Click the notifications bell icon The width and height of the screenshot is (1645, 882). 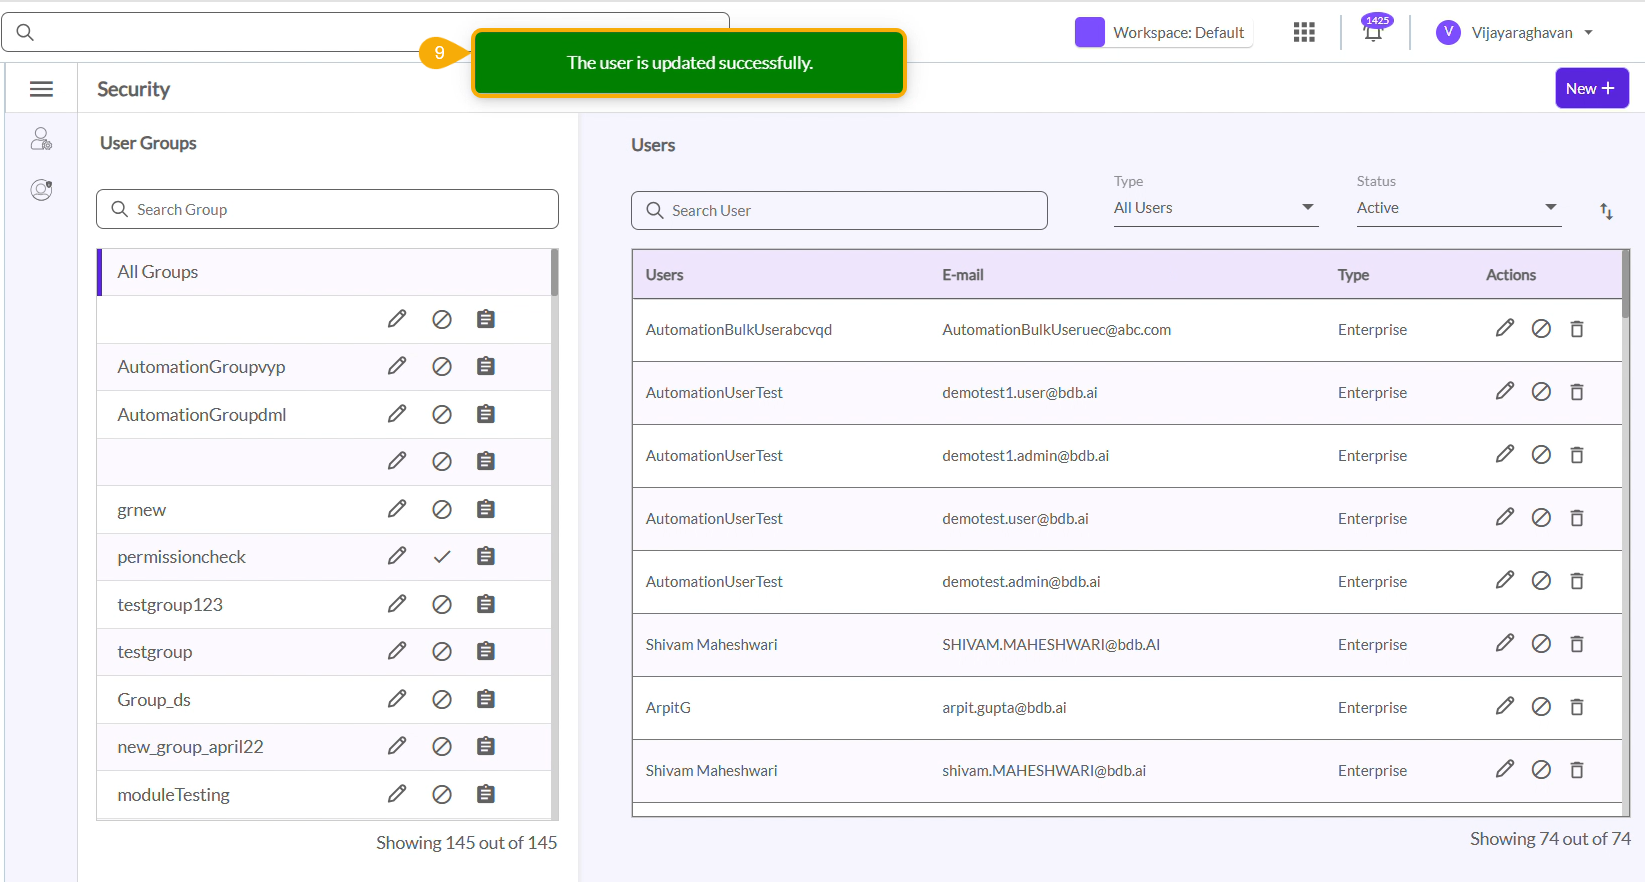(1373, 32)
